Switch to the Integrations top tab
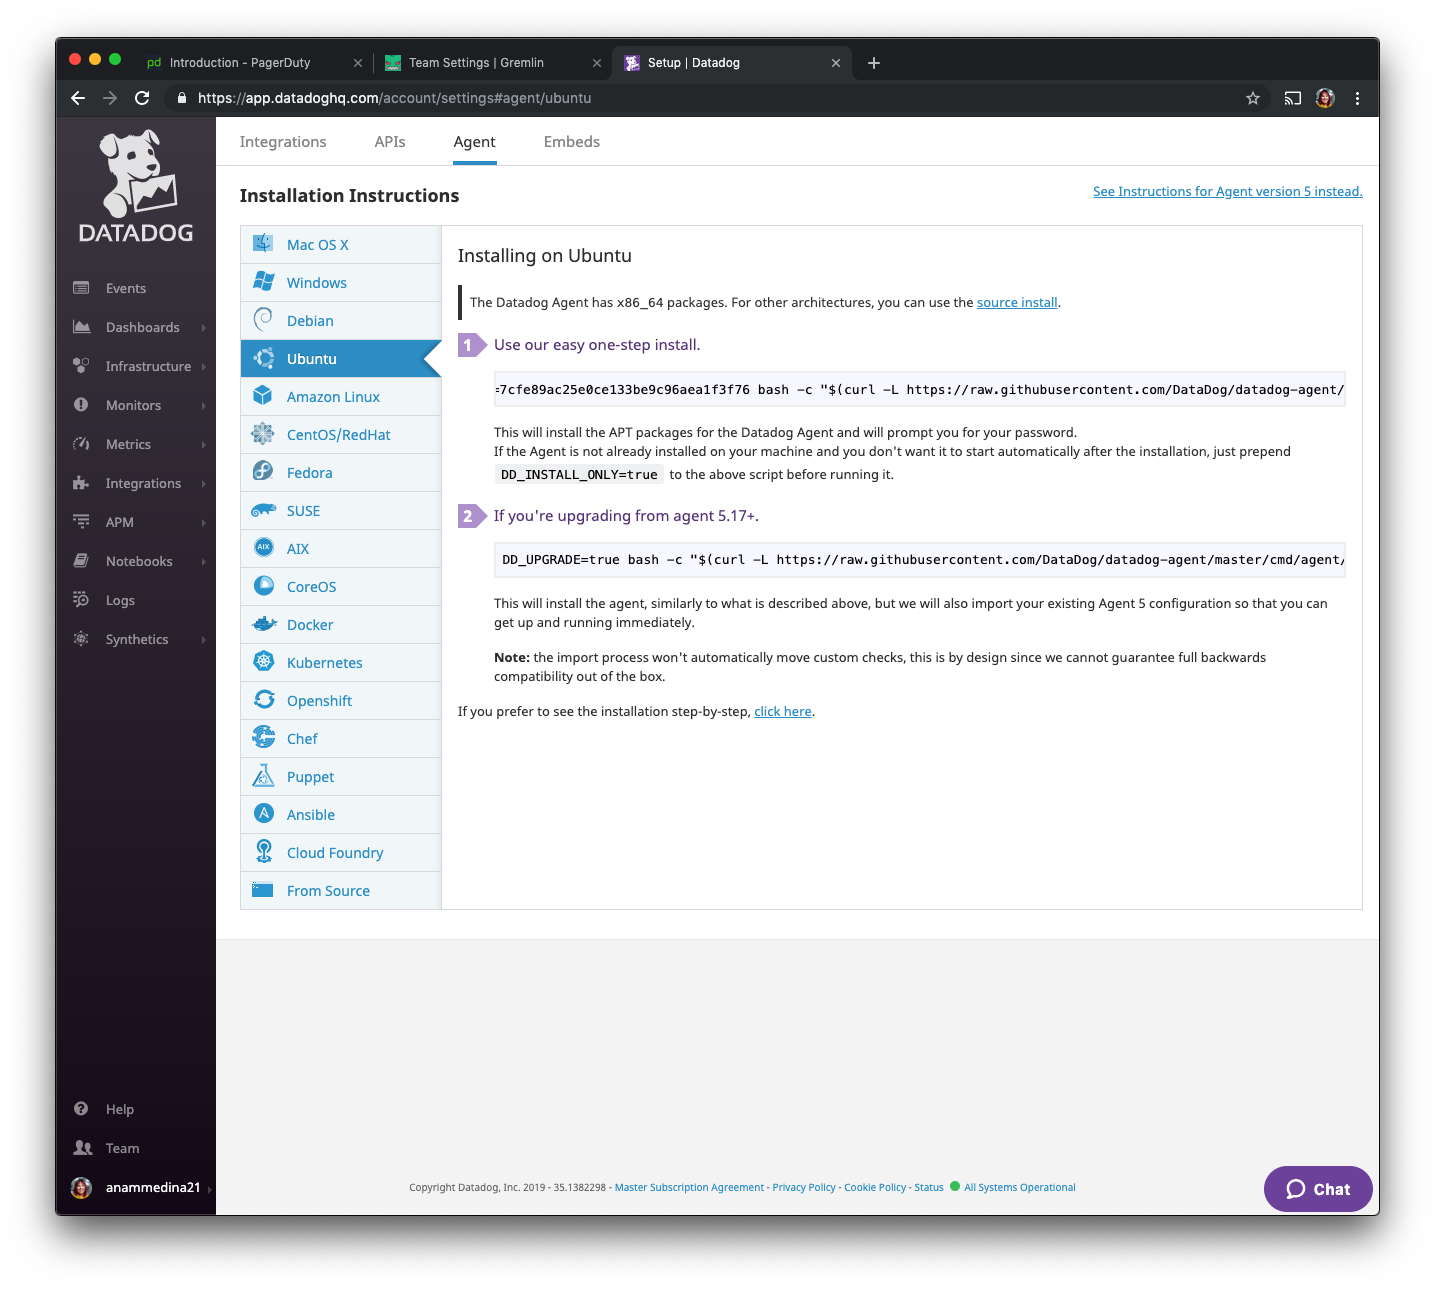The height and width of the screenshot is (1289, 1435). tap(283, 142)
